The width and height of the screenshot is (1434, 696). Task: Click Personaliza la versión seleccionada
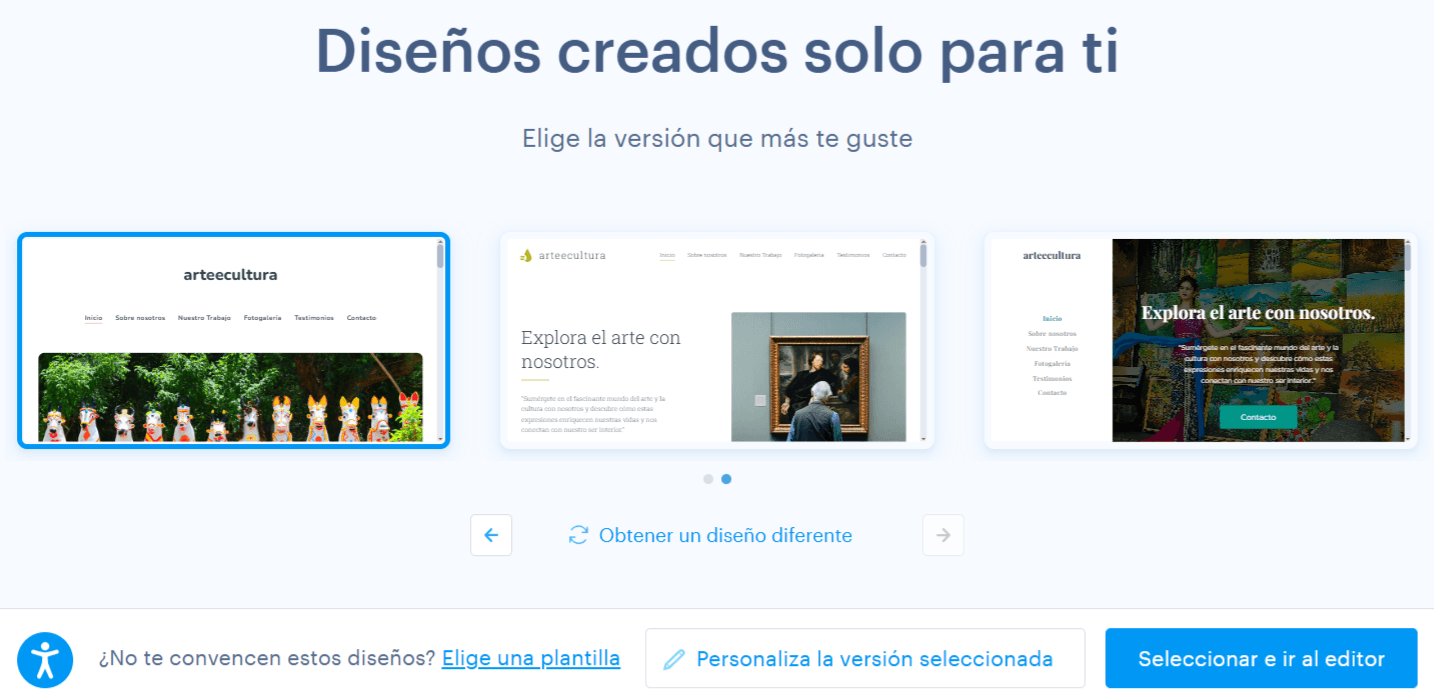[865, 658]
